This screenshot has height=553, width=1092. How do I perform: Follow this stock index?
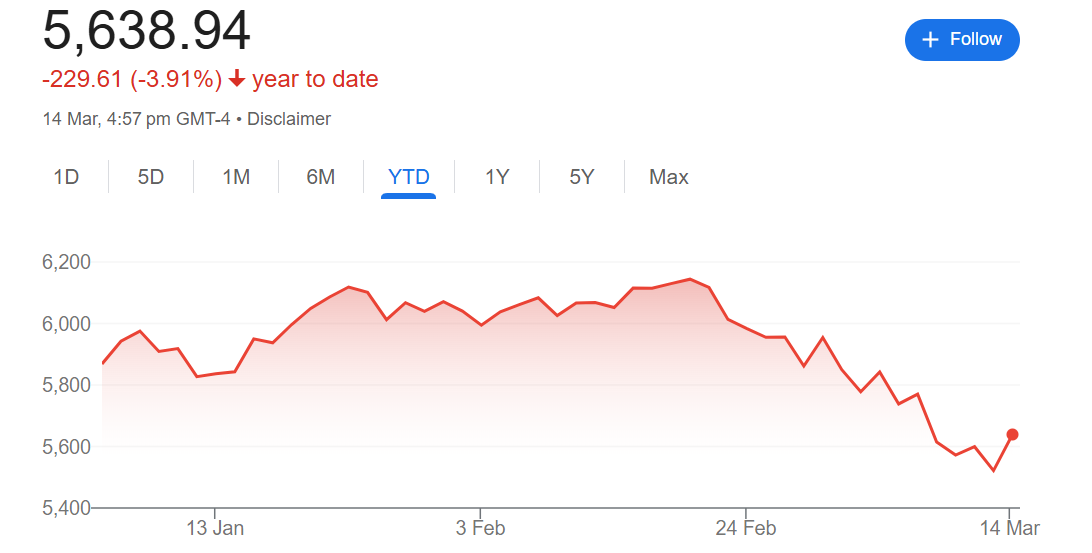(x=961, y=40)
